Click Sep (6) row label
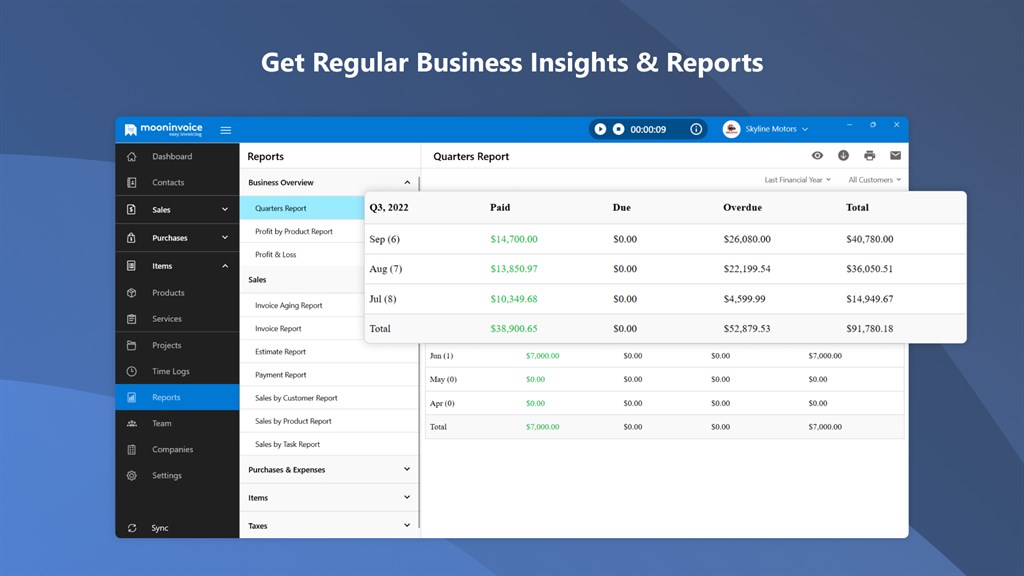This screenshot has height=576, width=1024. click(384, 239)
